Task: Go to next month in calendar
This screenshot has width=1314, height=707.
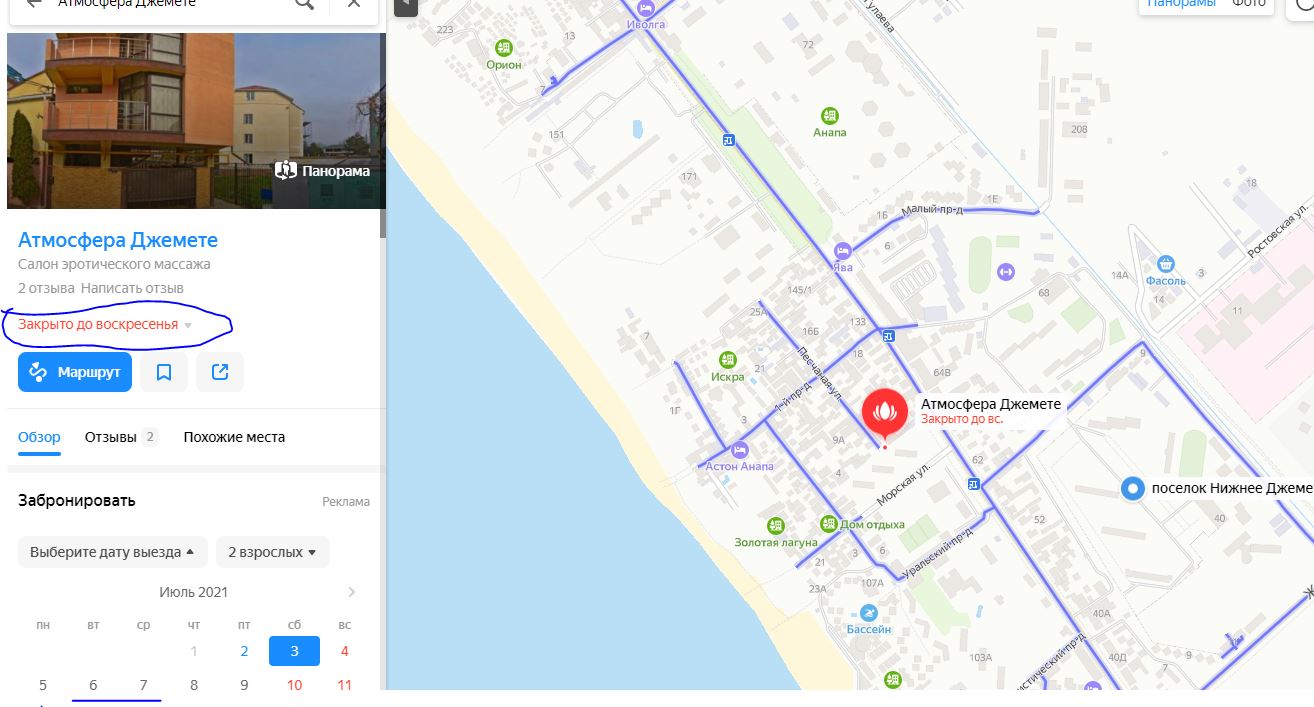Action: [352, 592]
